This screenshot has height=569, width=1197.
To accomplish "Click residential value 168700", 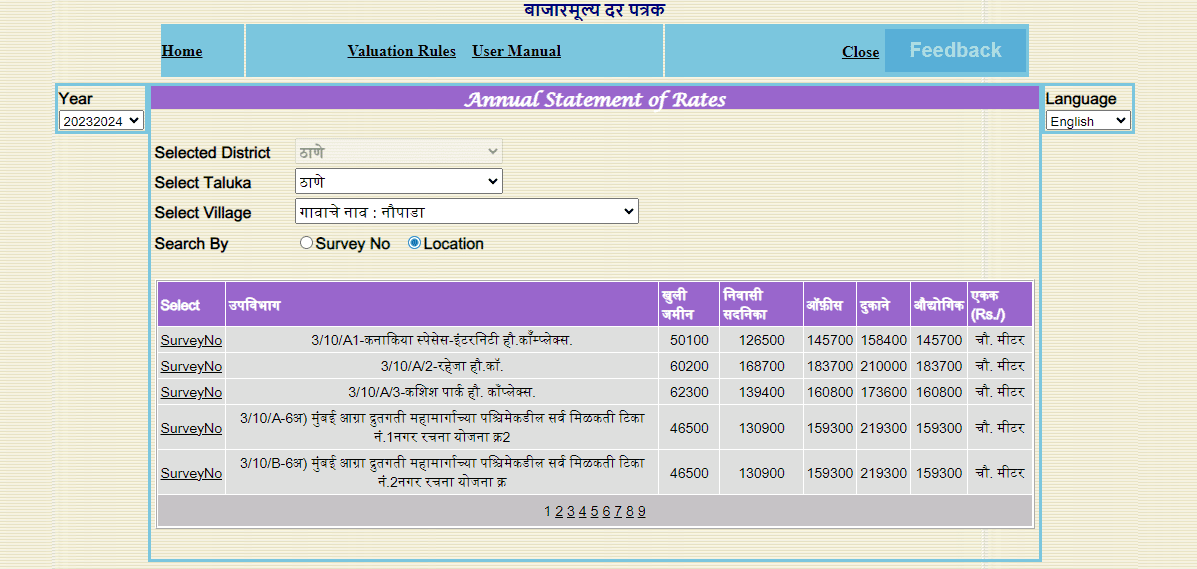I will point(761,366).
